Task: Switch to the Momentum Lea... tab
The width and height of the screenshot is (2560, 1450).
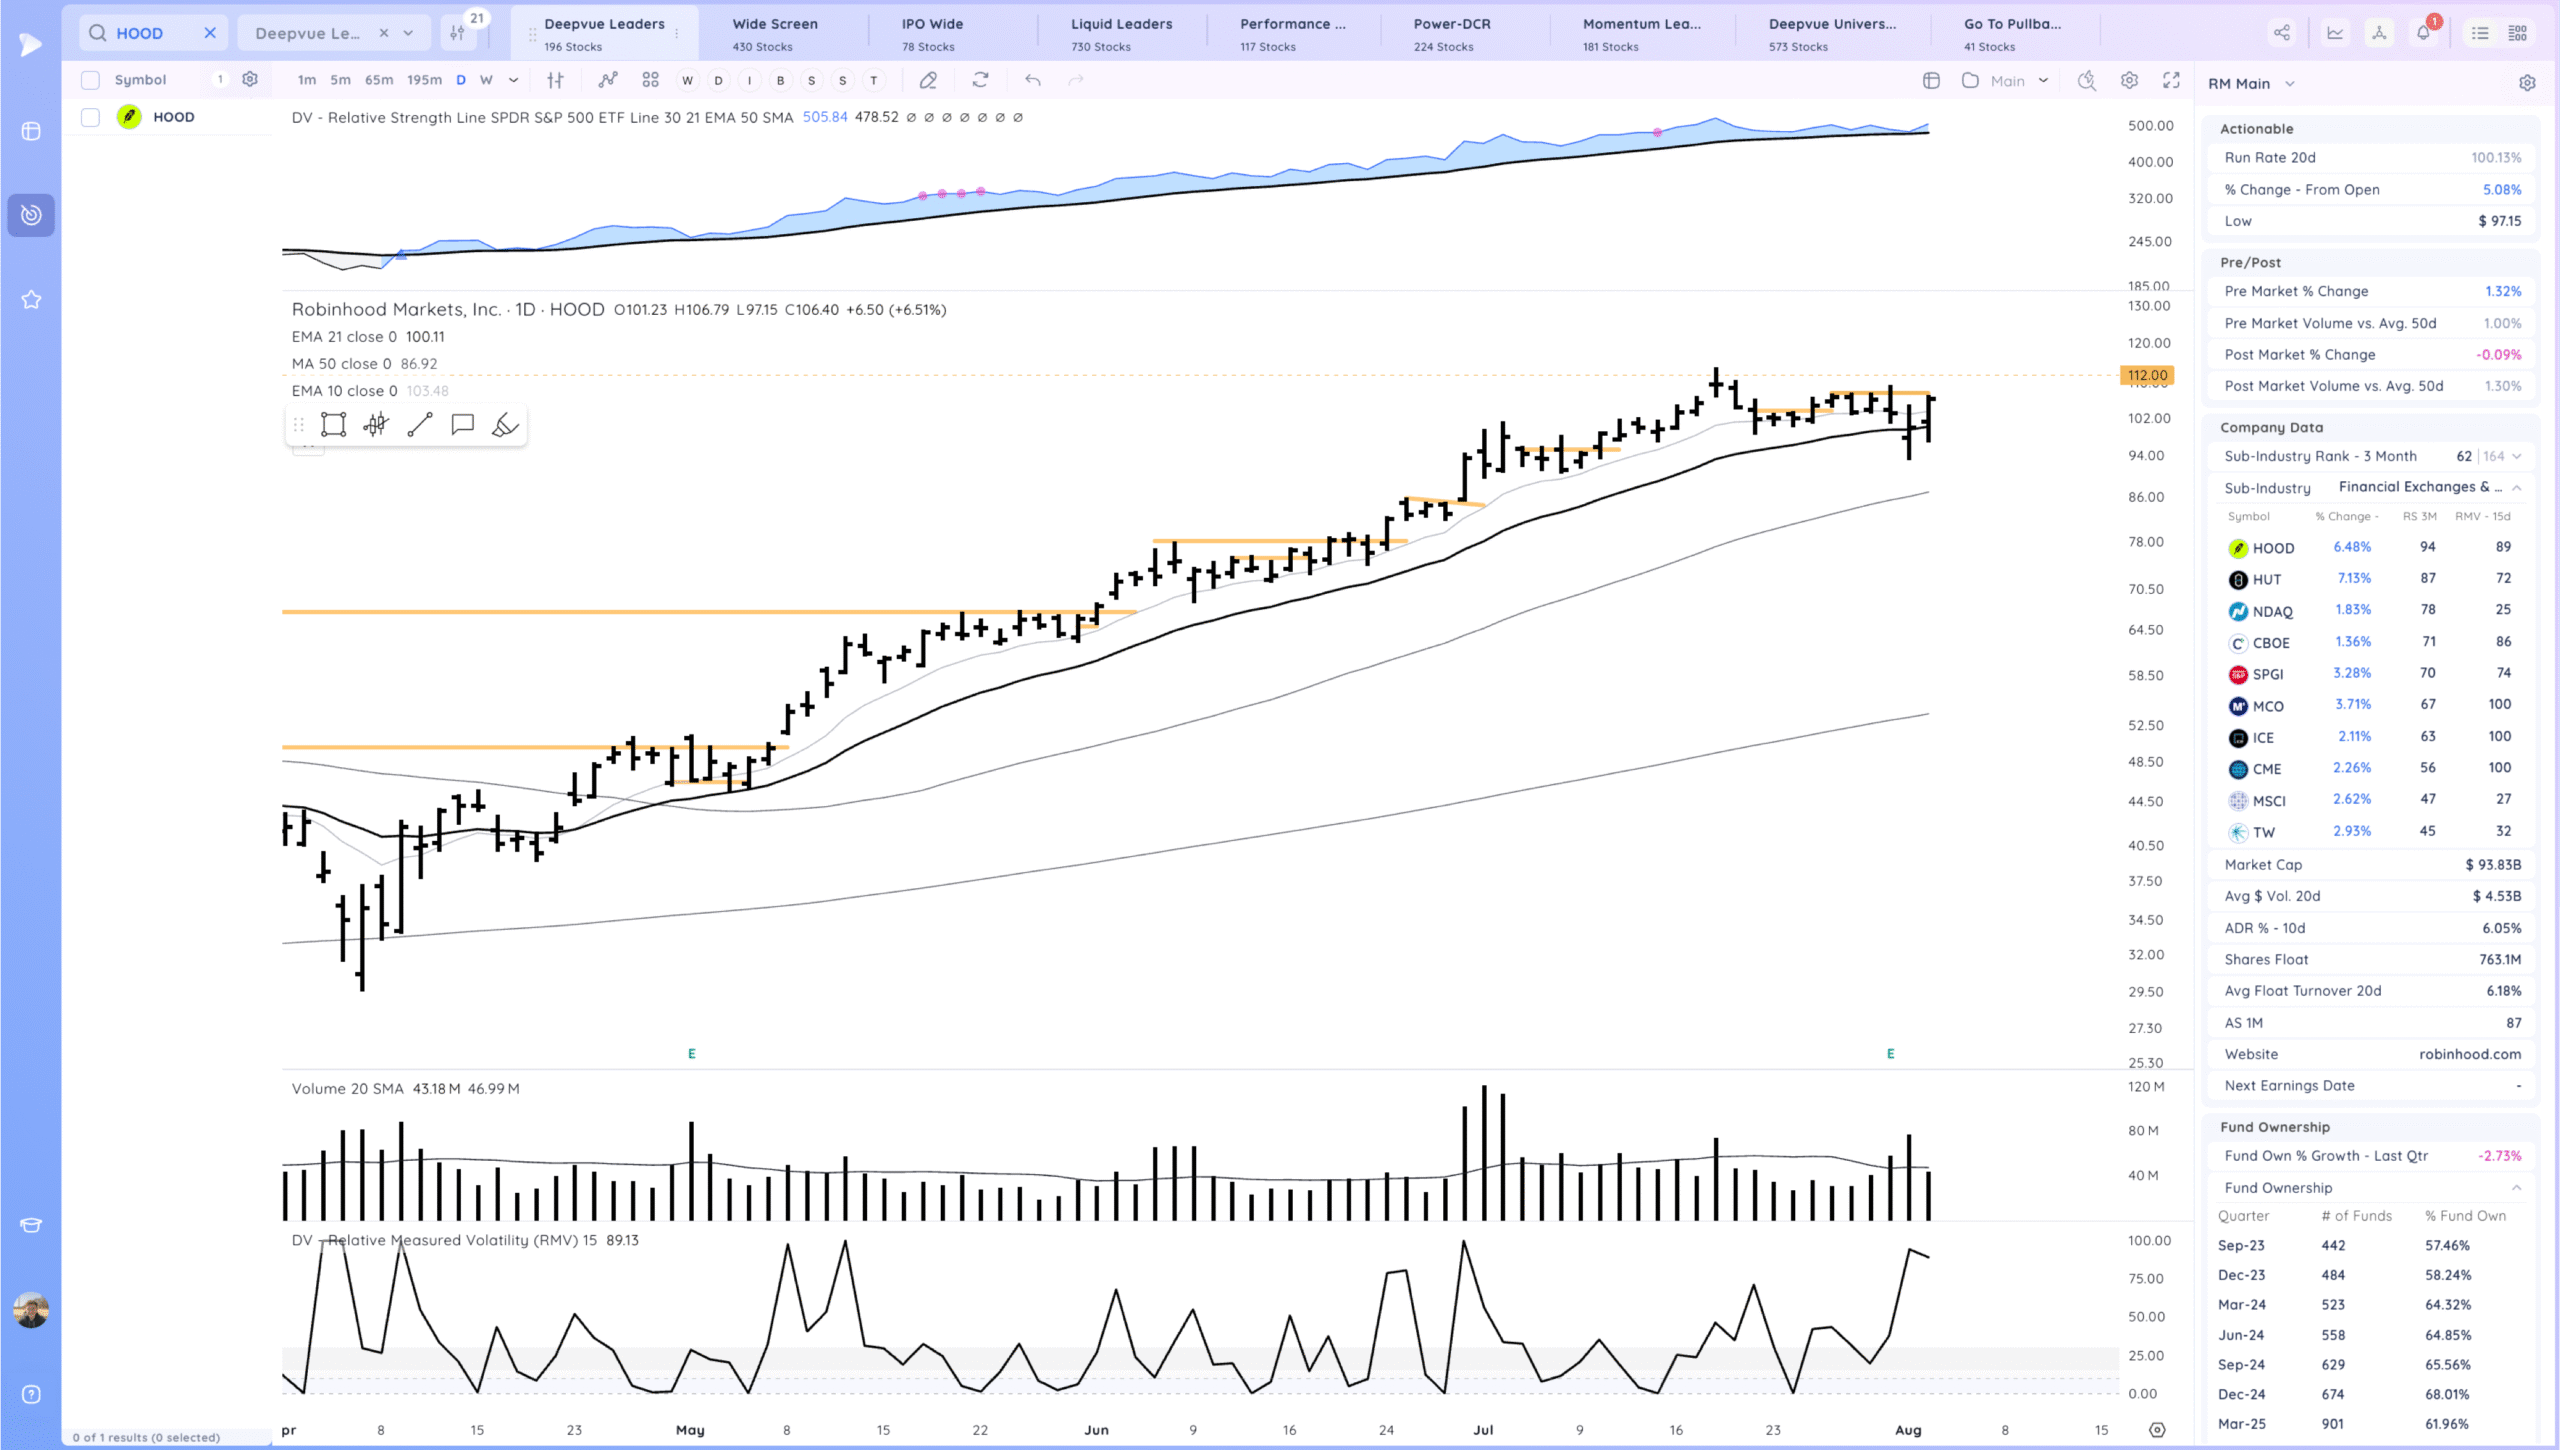Action: [1641, 34]
